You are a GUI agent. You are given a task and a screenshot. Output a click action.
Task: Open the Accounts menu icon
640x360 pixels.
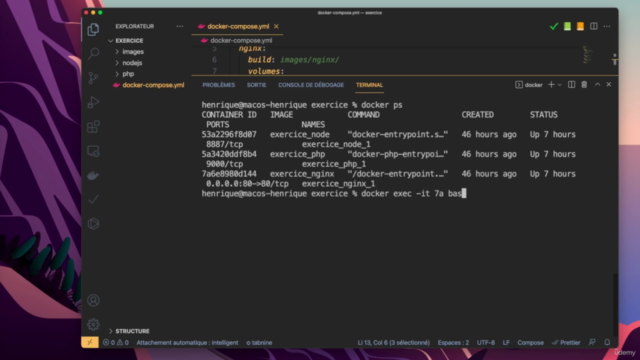click(93, 300)
